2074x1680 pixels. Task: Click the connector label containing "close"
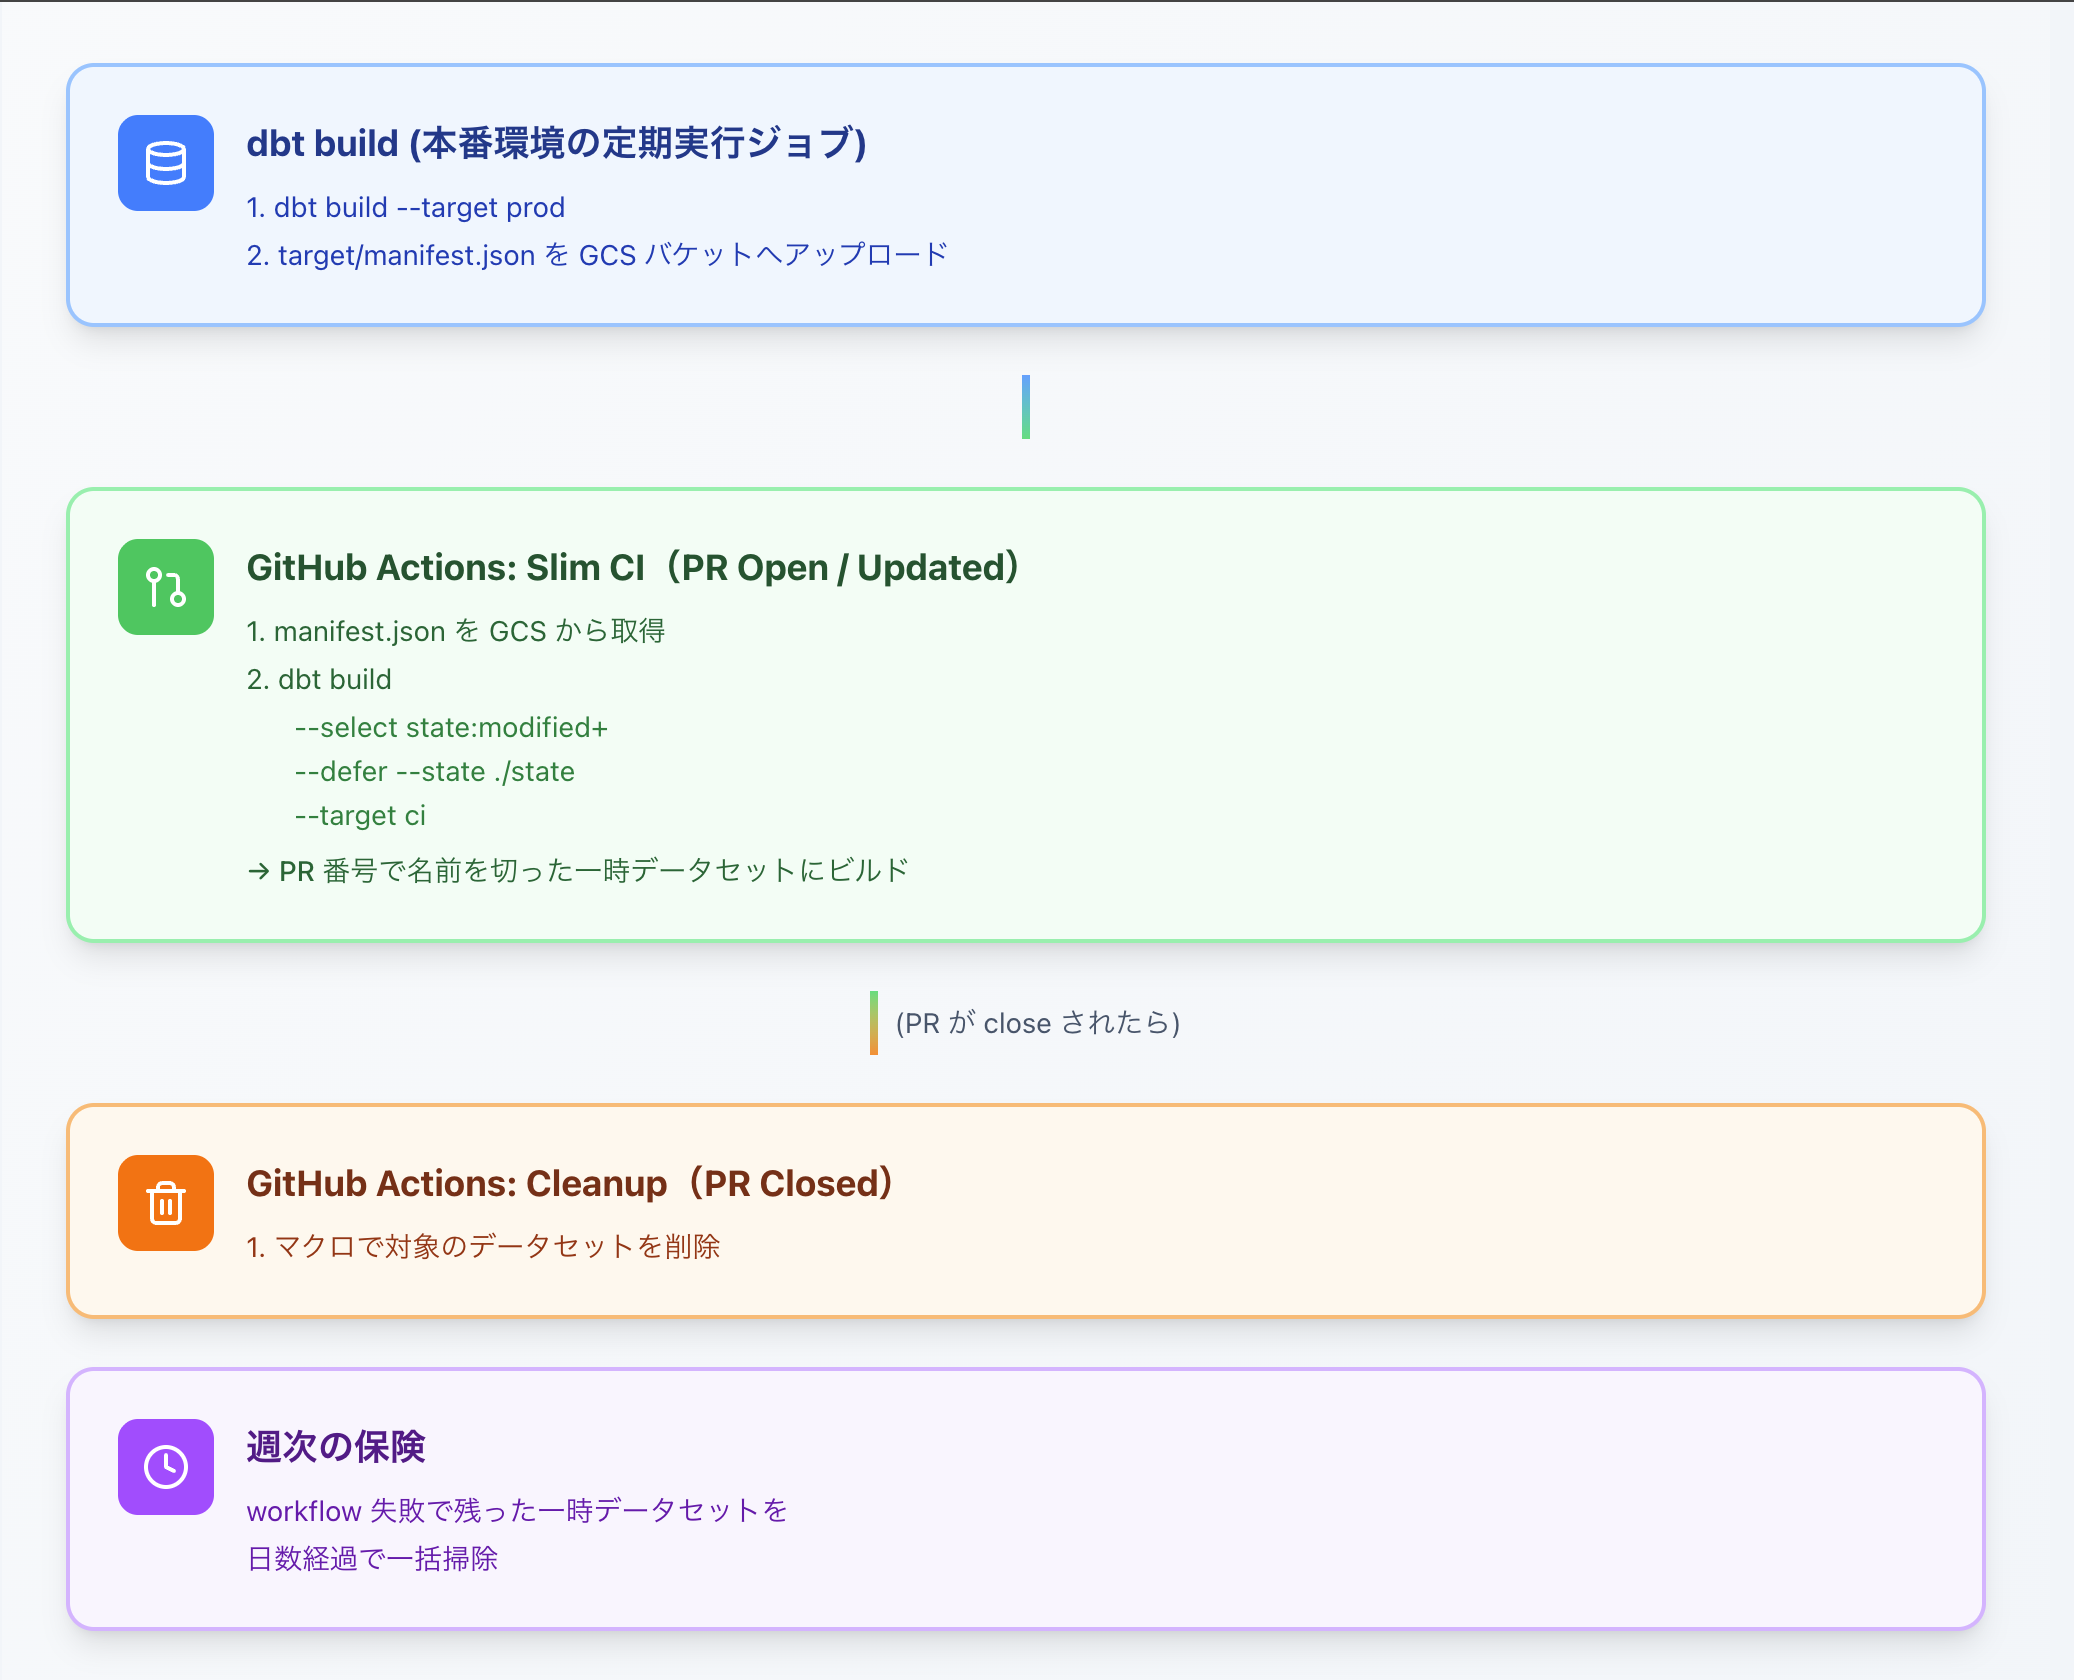pyautogui.click(x=1038, y=1023)
